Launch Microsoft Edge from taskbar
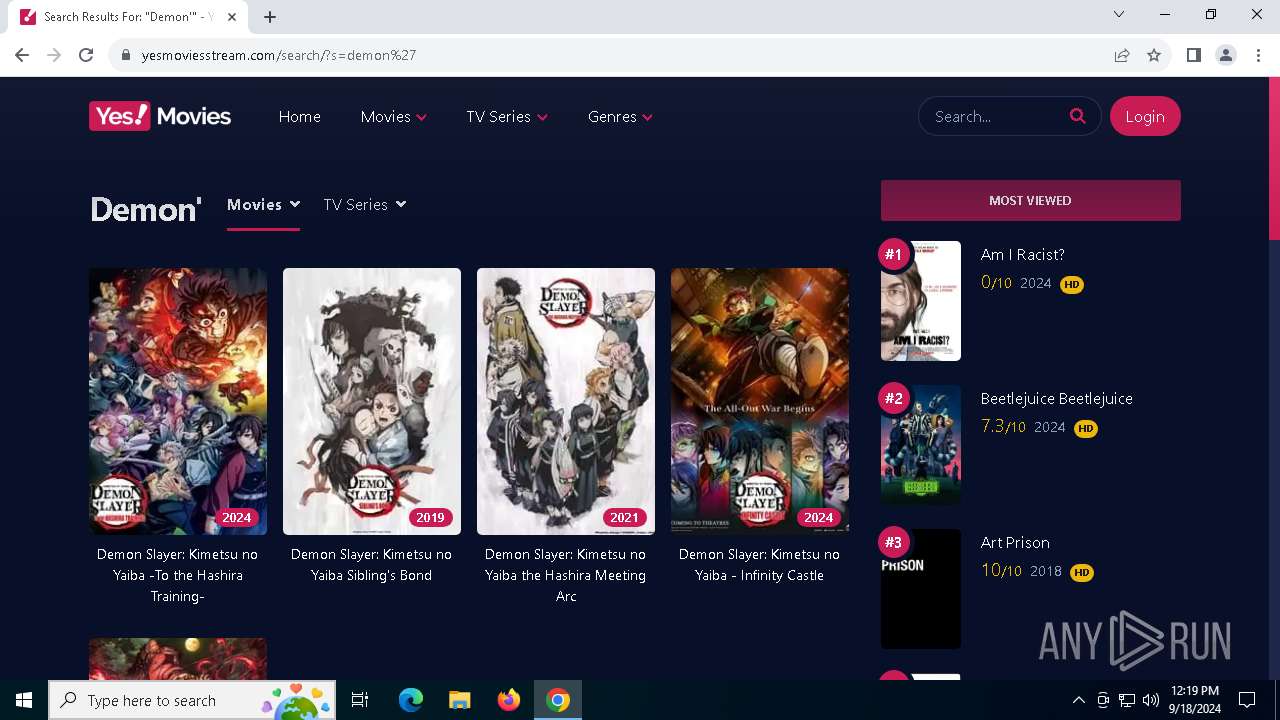Screen dimensions: 1280x720 (411, 700)
